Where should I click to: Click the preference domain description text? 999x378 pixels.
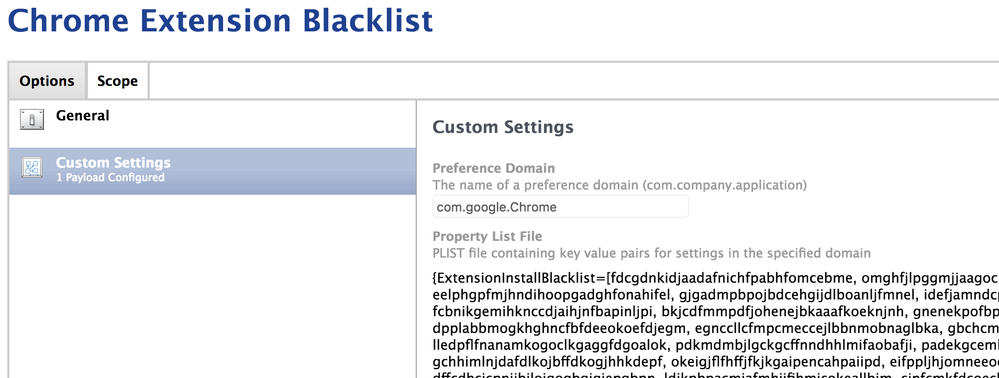[x=619, y=185]
